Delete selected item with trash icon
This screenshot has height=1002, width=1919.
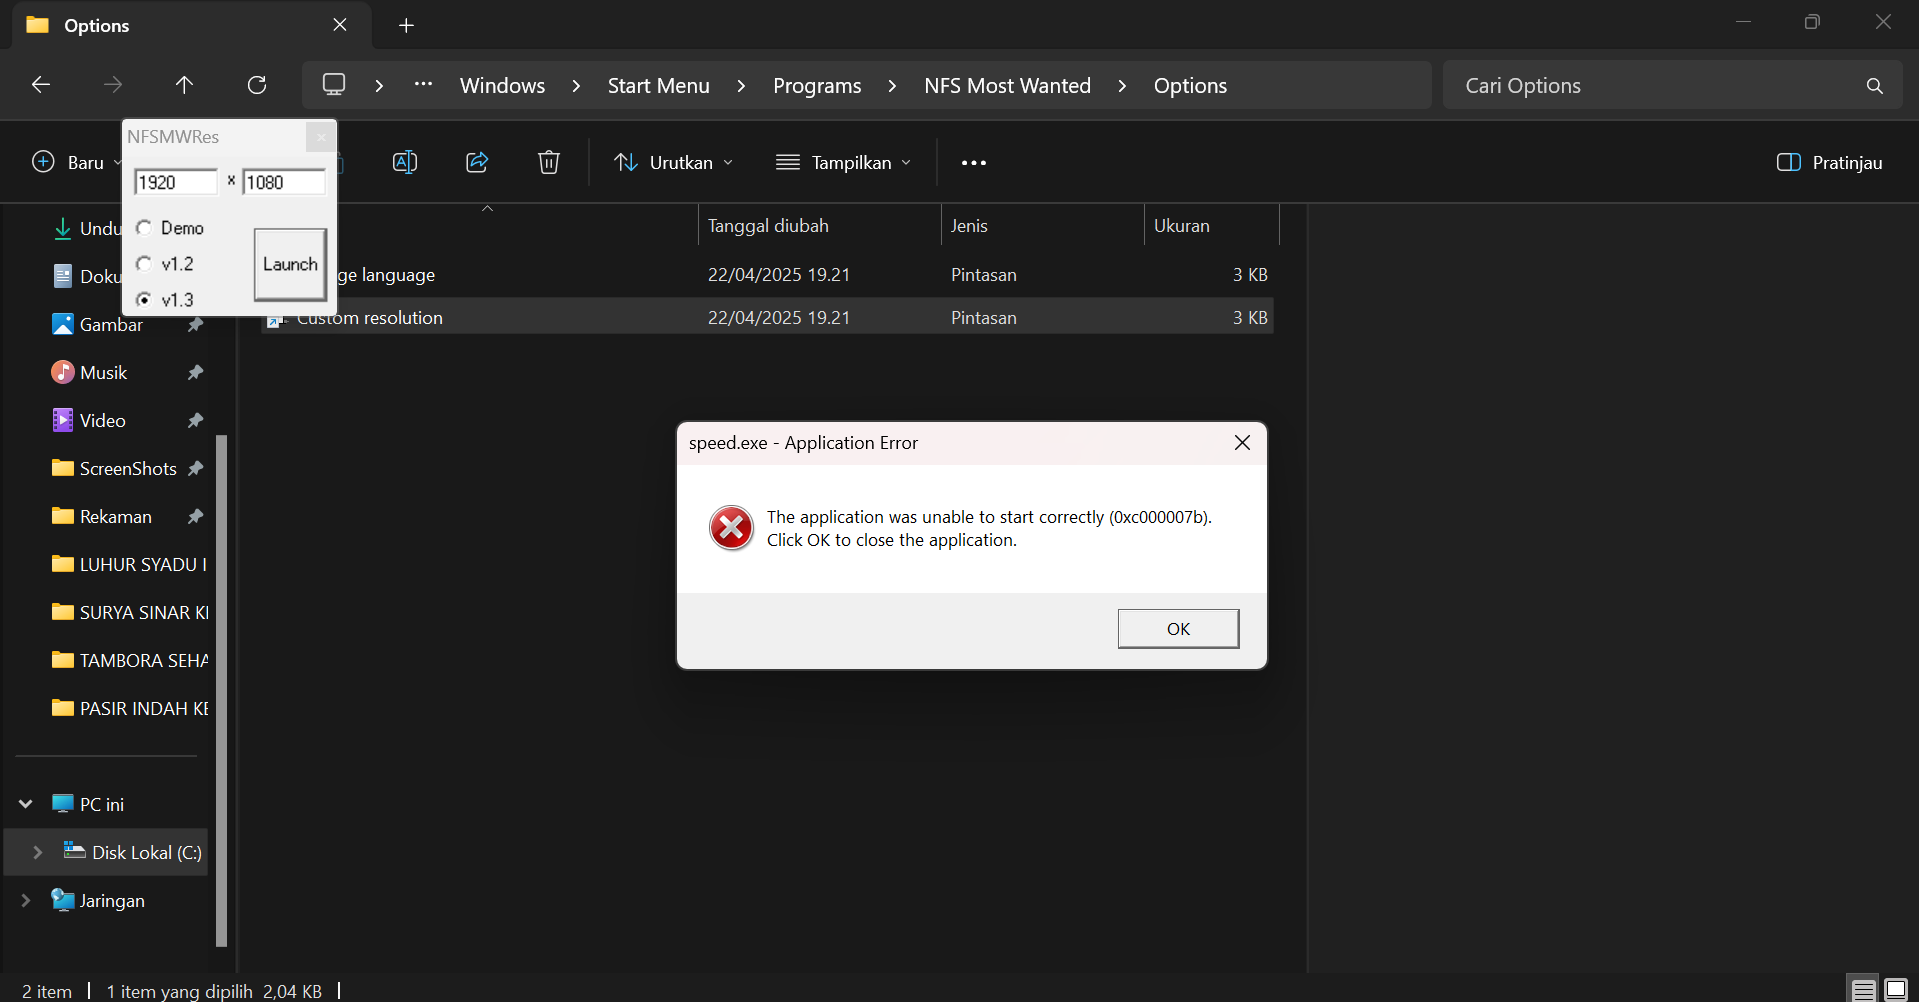pos(549,162)
